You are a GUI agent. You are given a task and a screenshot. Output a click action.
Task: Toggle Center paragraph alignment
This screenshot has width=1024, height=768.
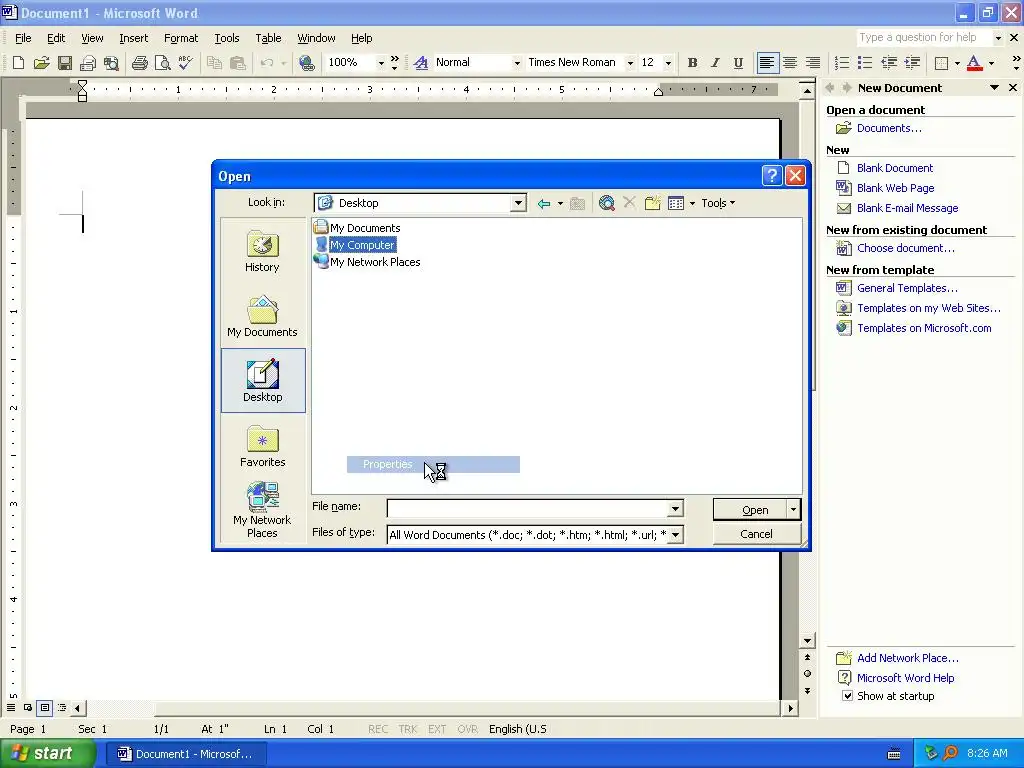790,63
